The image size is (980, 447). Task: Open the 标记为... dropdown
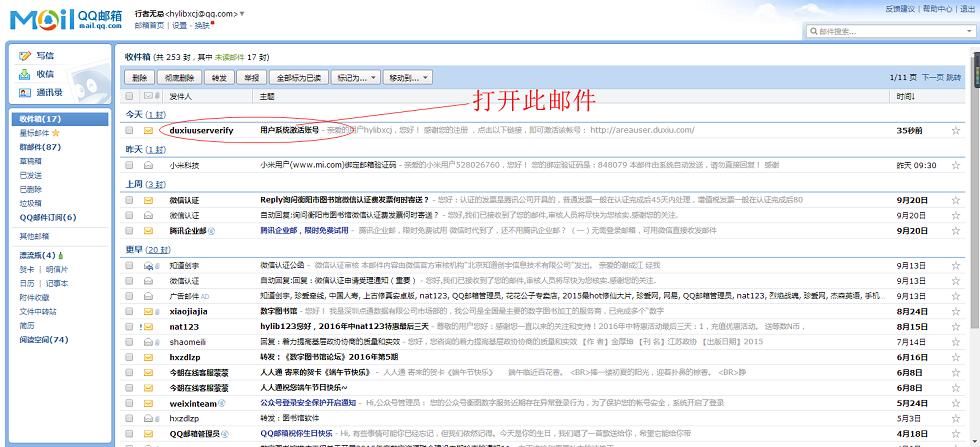[355, 78]
